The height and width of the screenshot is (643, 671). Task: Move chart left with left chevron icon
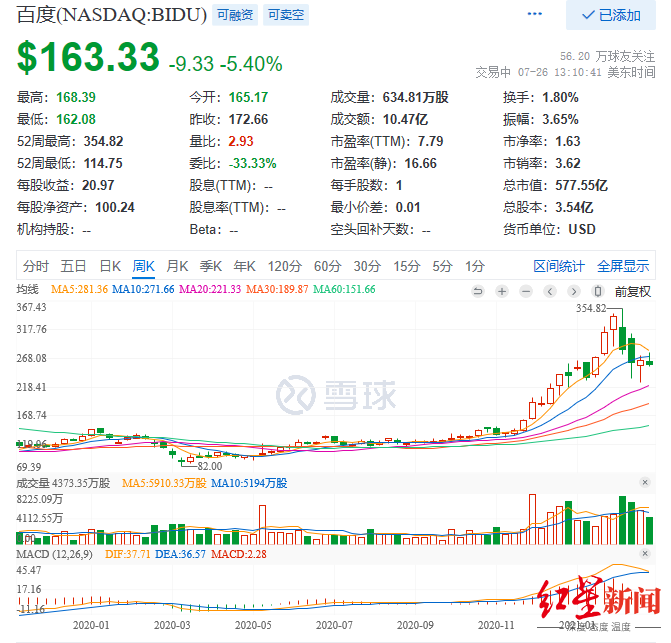click(550, 292)
